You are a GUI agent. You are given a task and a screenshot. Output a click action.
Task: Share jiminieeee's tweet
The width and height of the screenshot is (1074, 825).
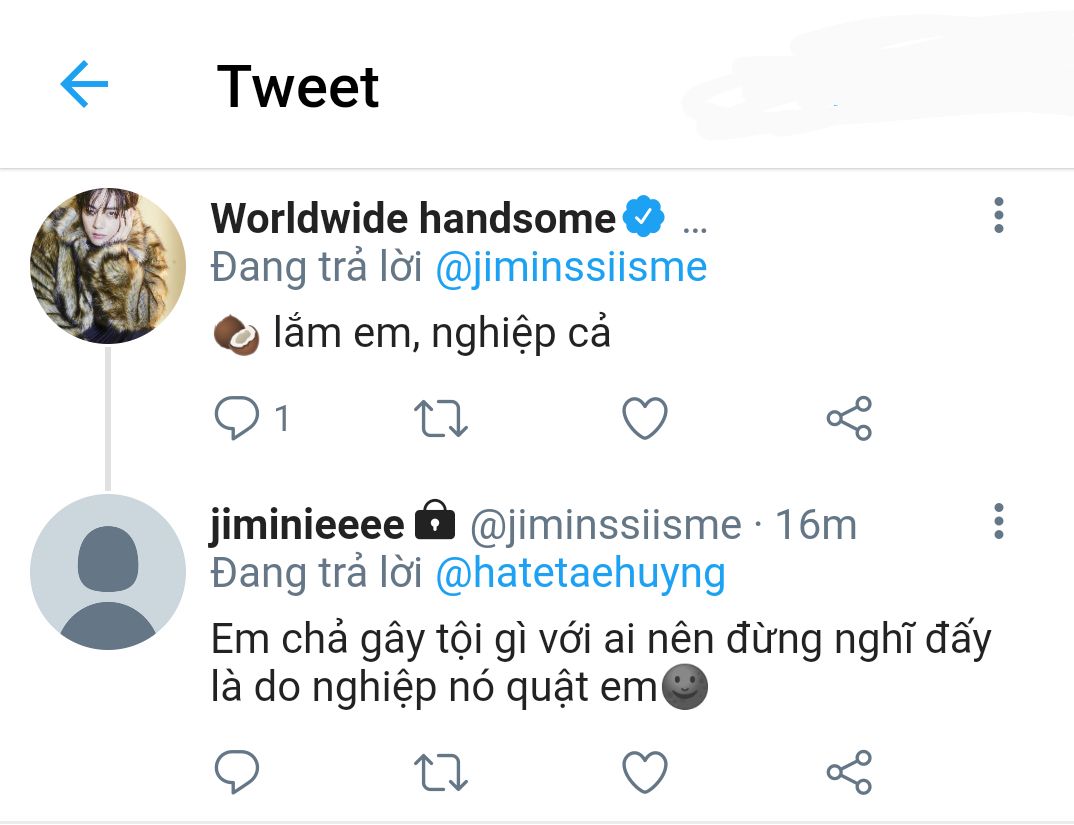click(849, 772)
